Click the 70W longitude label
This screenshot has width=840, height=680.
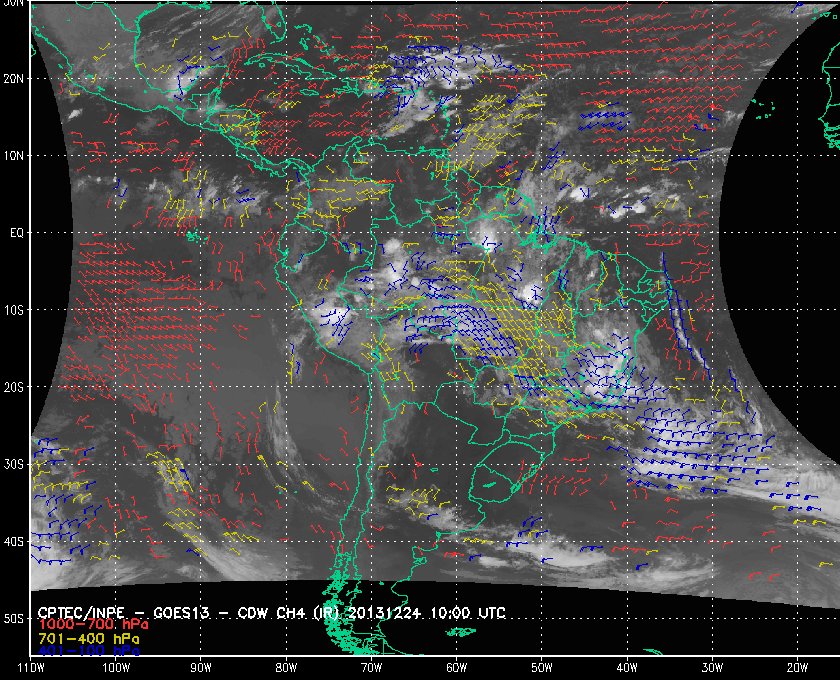tap(371, 668)
